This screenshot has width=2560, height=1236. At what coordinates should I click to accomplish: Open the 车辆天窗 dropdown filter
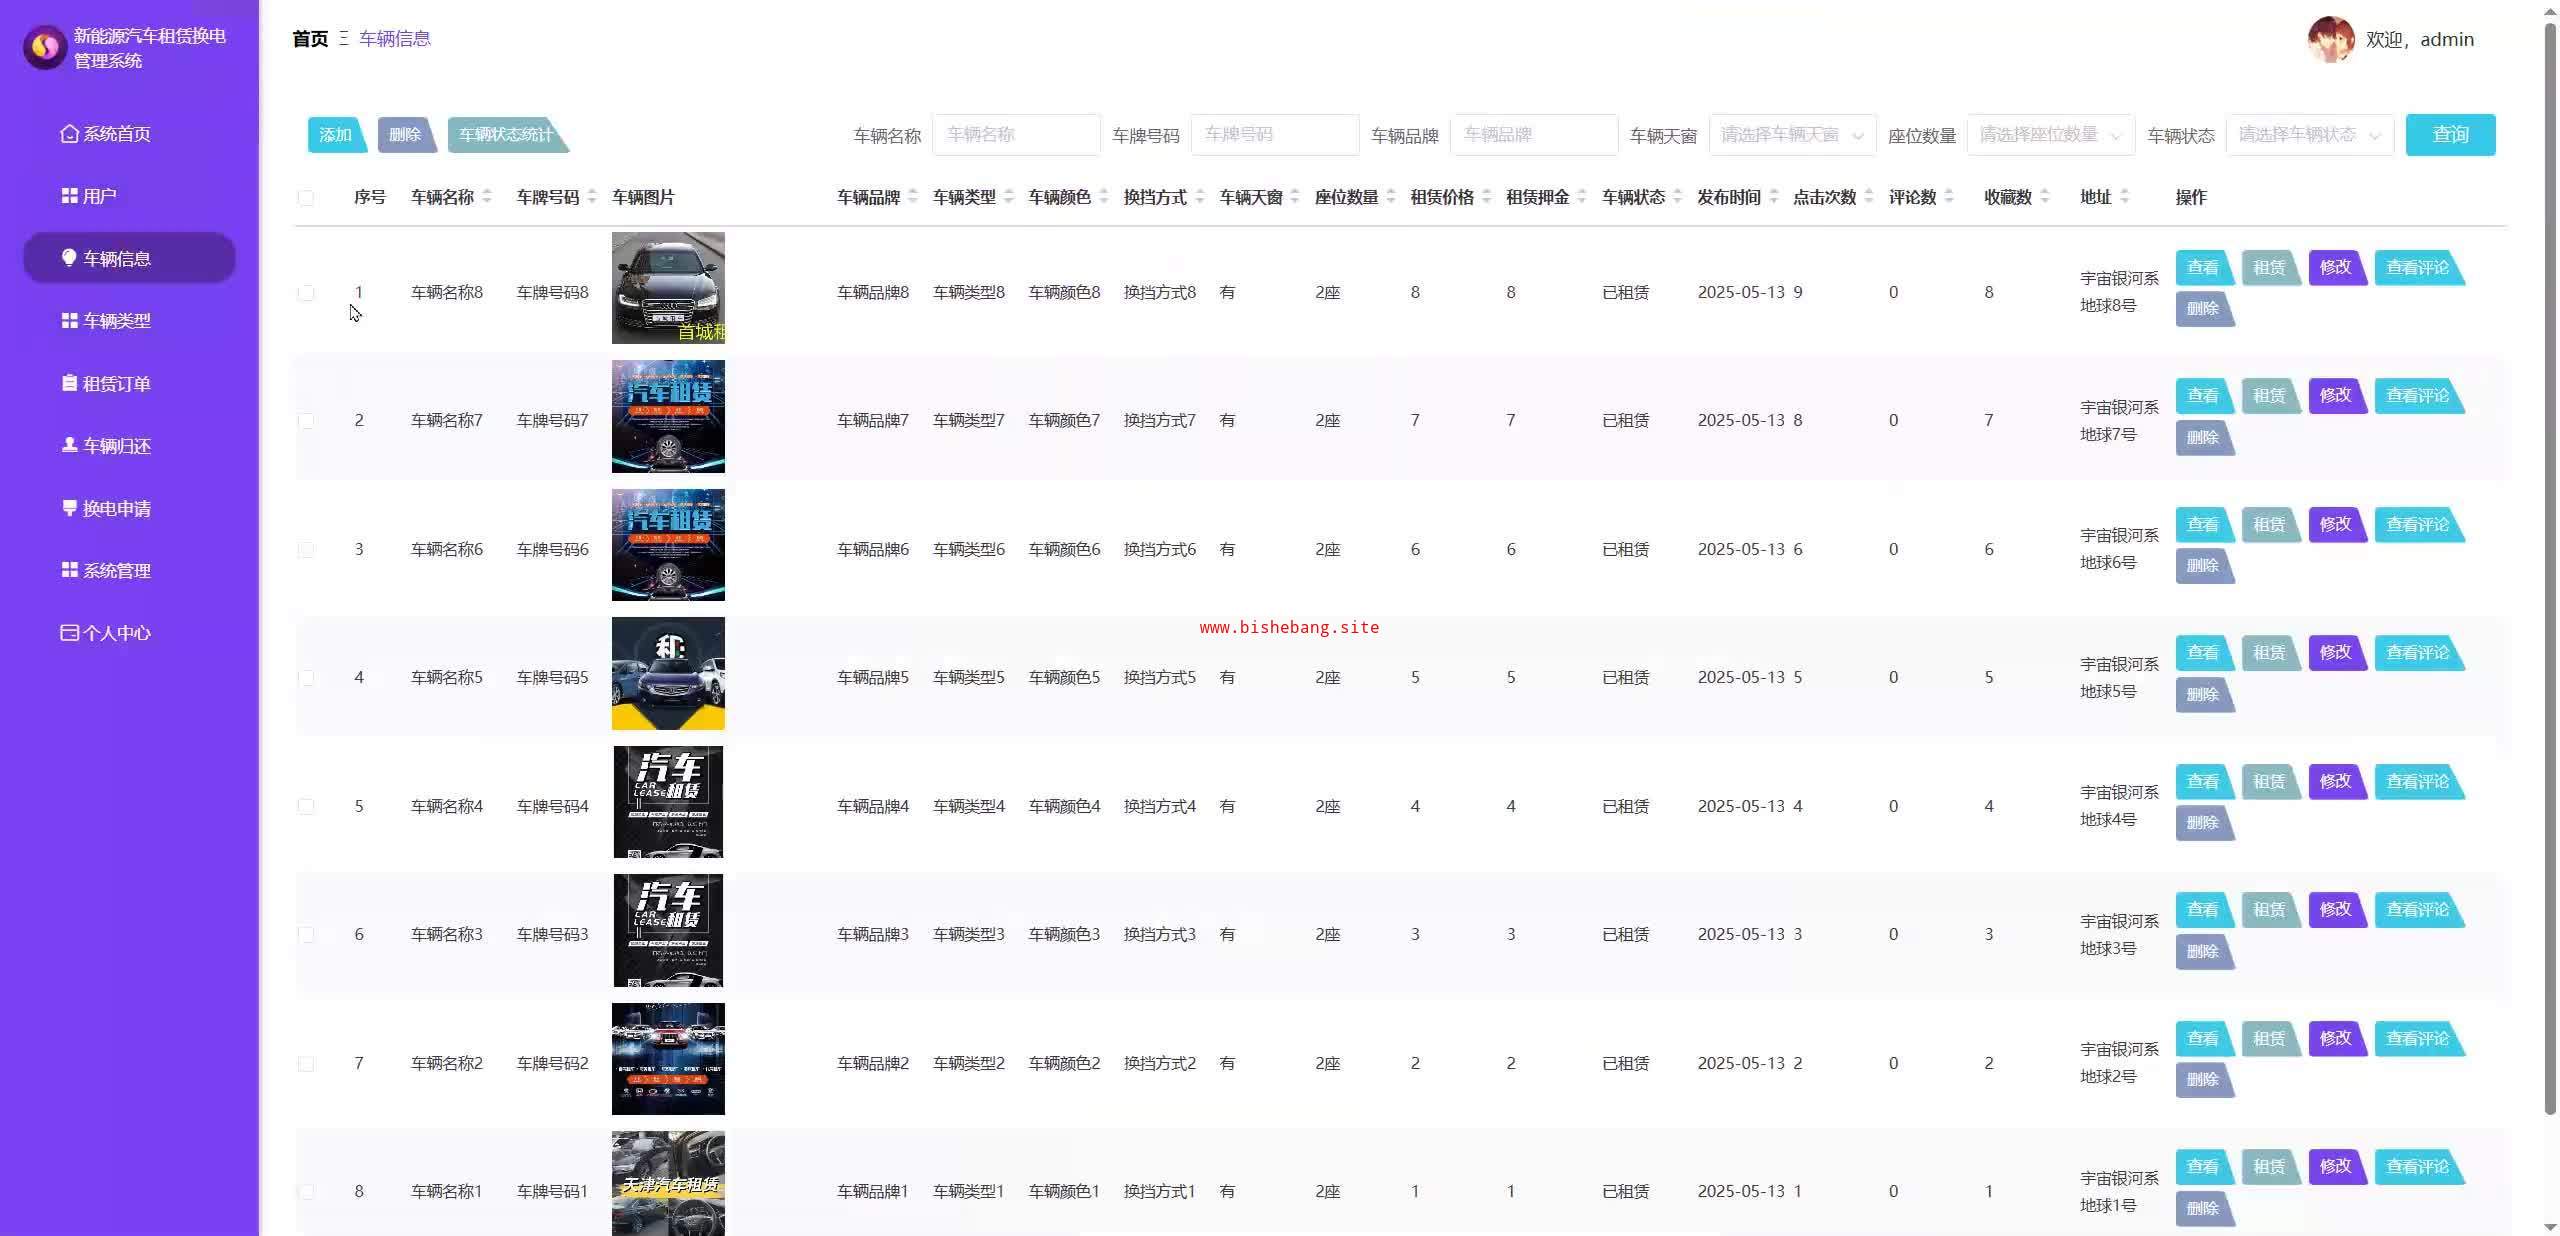click(1791, 135)
